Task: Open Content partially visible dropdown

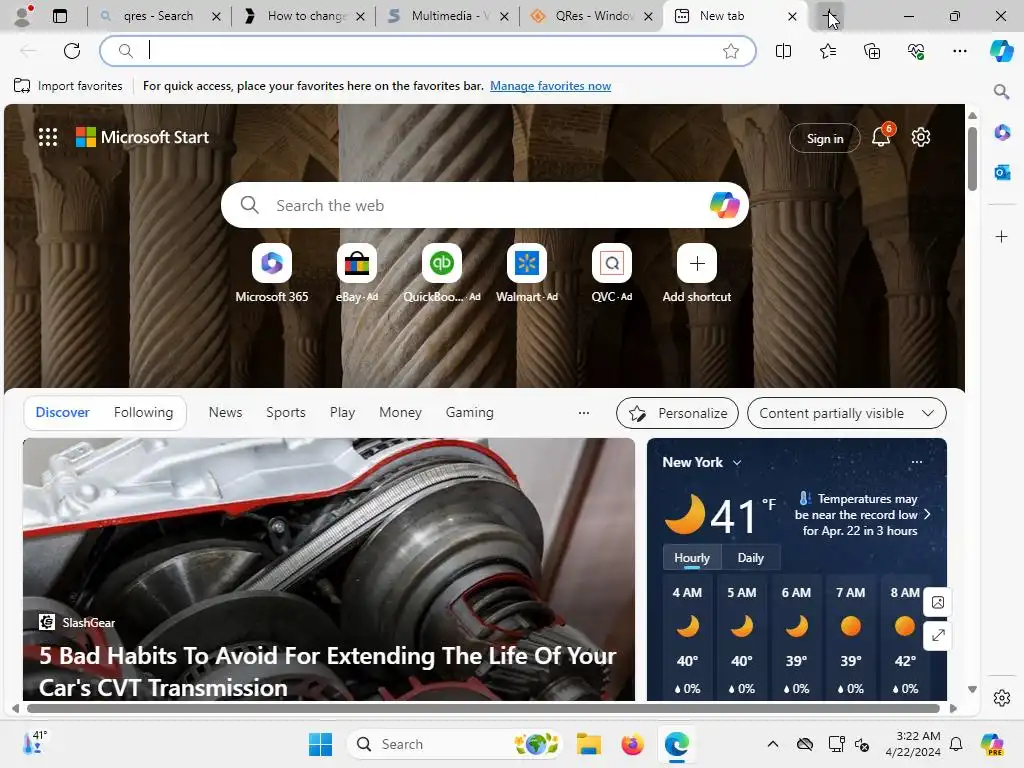Action: point(846,413)
